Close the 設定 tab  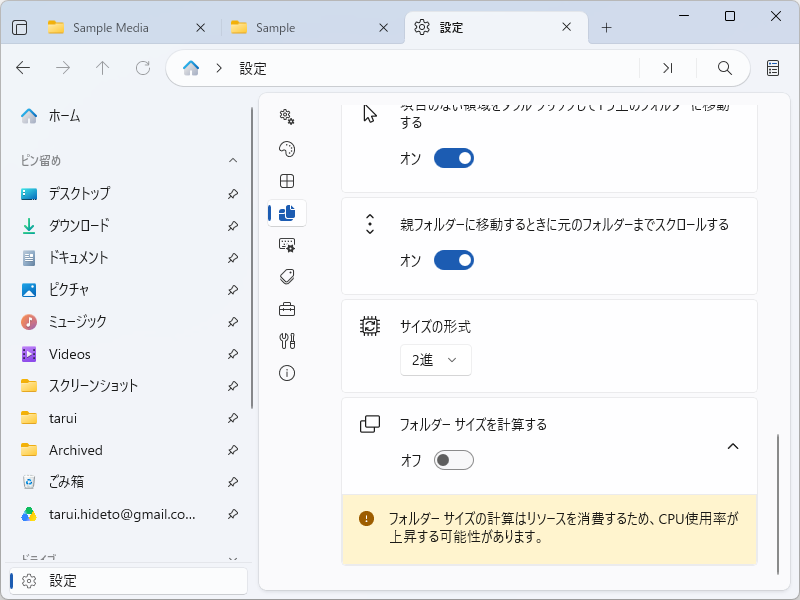pyautogui.click(x=566, y=27)
